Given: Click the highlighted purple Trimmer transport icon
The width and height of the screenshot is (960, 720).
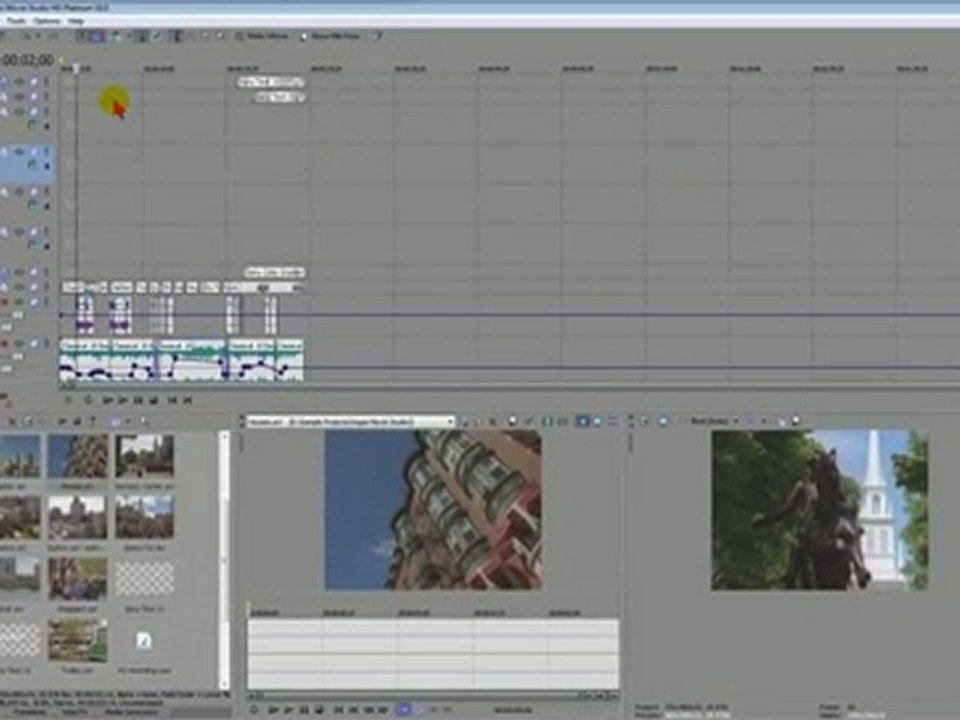Looking at the screenshot, I should (x=404, y=710).
